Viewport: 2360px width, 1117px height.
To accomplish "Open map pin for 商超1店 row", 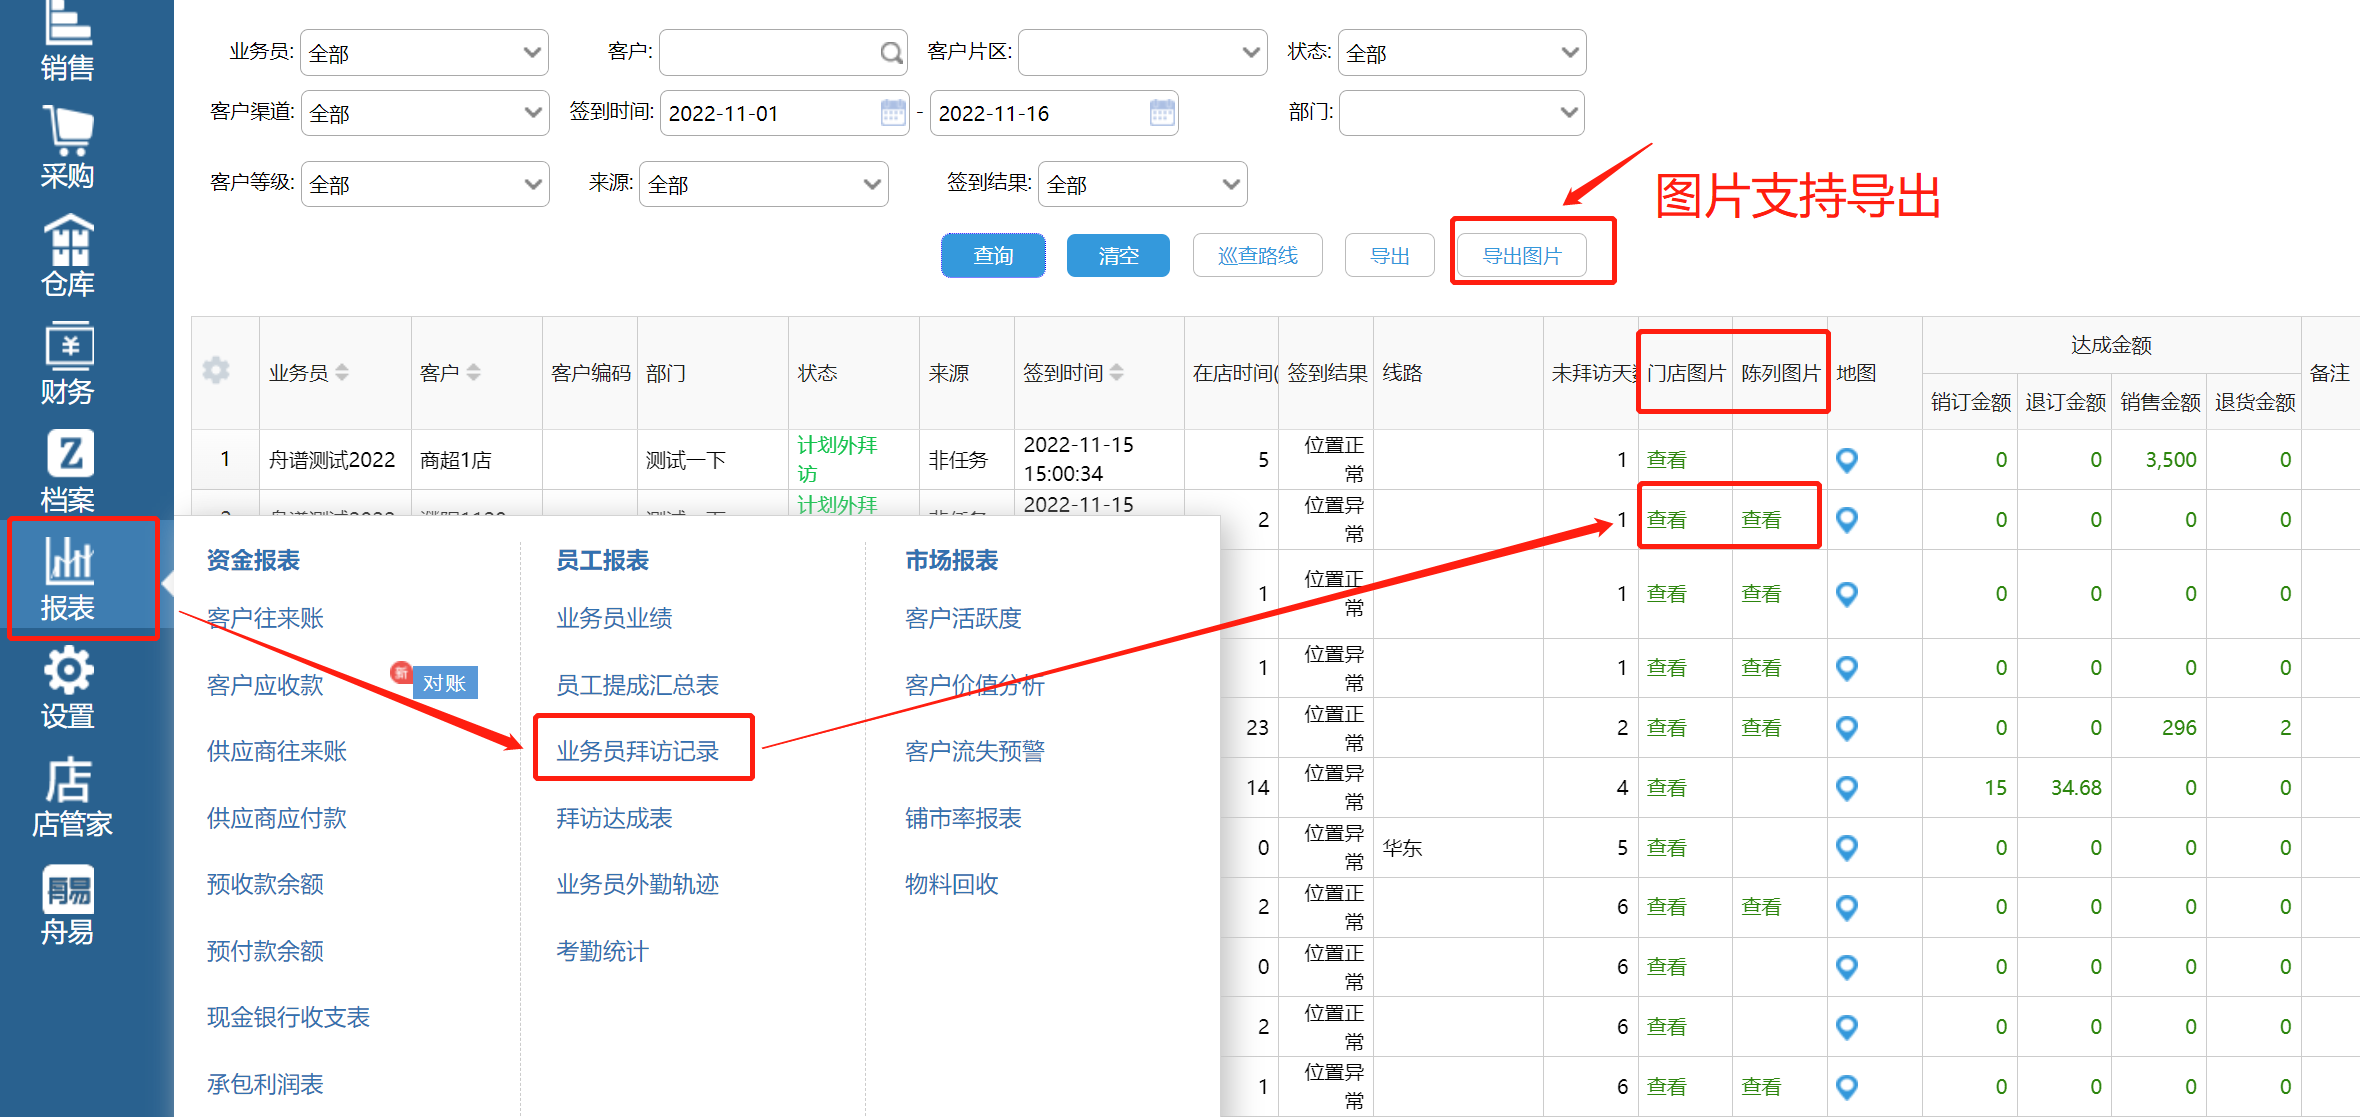I will pos(1847,460).
